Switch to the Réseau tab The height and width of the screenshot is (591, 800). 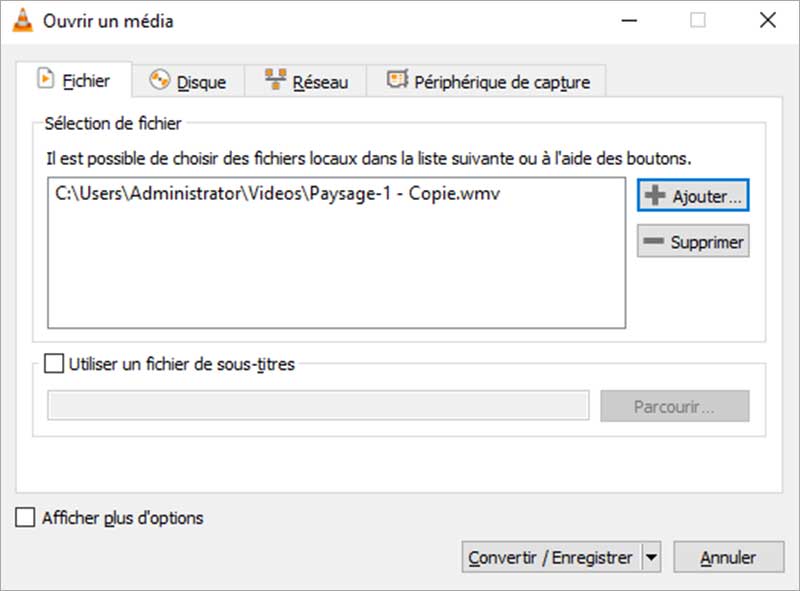pos(308,81)
